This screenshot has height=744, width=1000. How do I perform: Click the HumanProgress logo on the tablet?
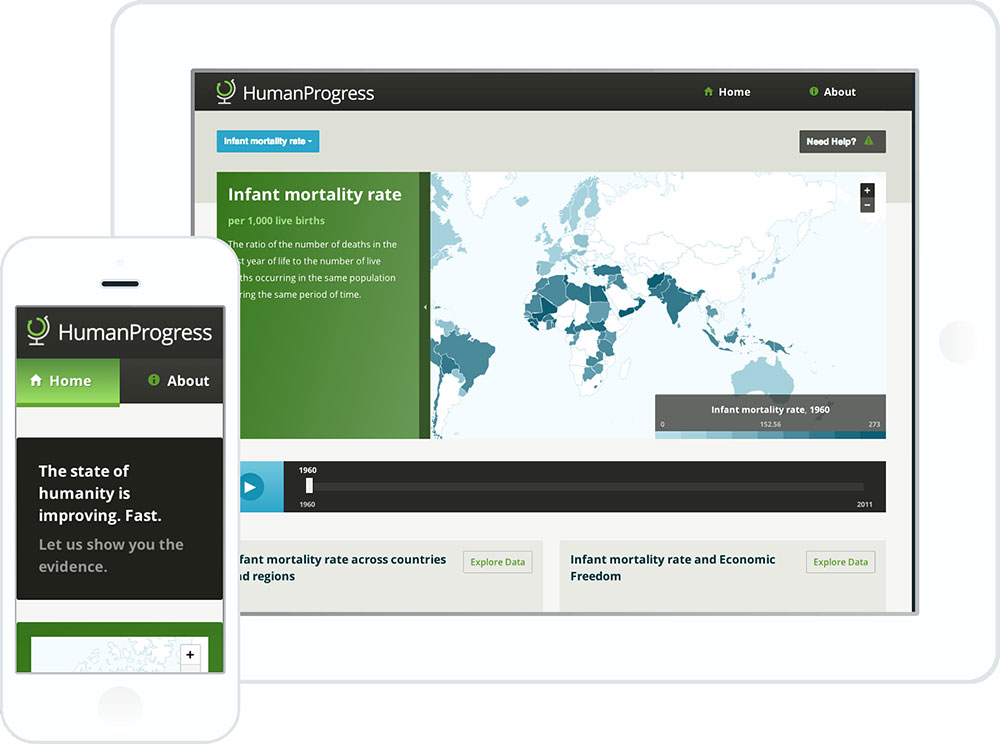pyautogui.click(x=295, y=92)
